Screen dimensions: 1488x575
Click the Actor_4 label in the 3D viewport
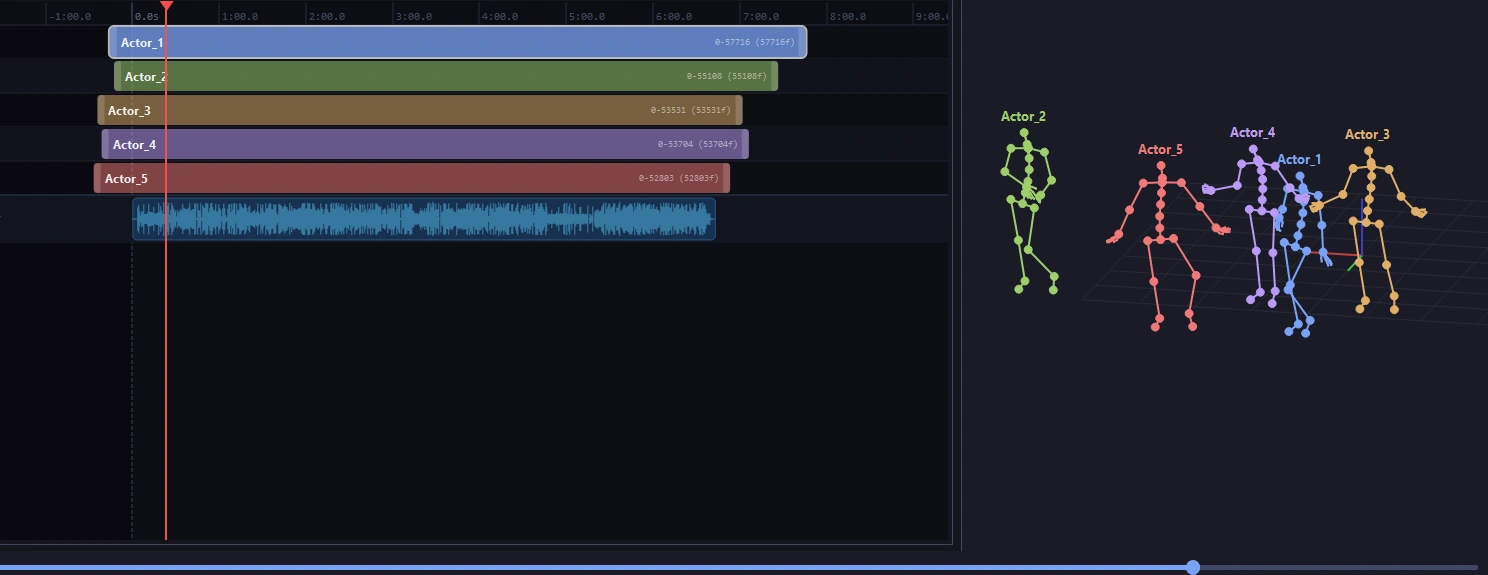[1252, 132]
